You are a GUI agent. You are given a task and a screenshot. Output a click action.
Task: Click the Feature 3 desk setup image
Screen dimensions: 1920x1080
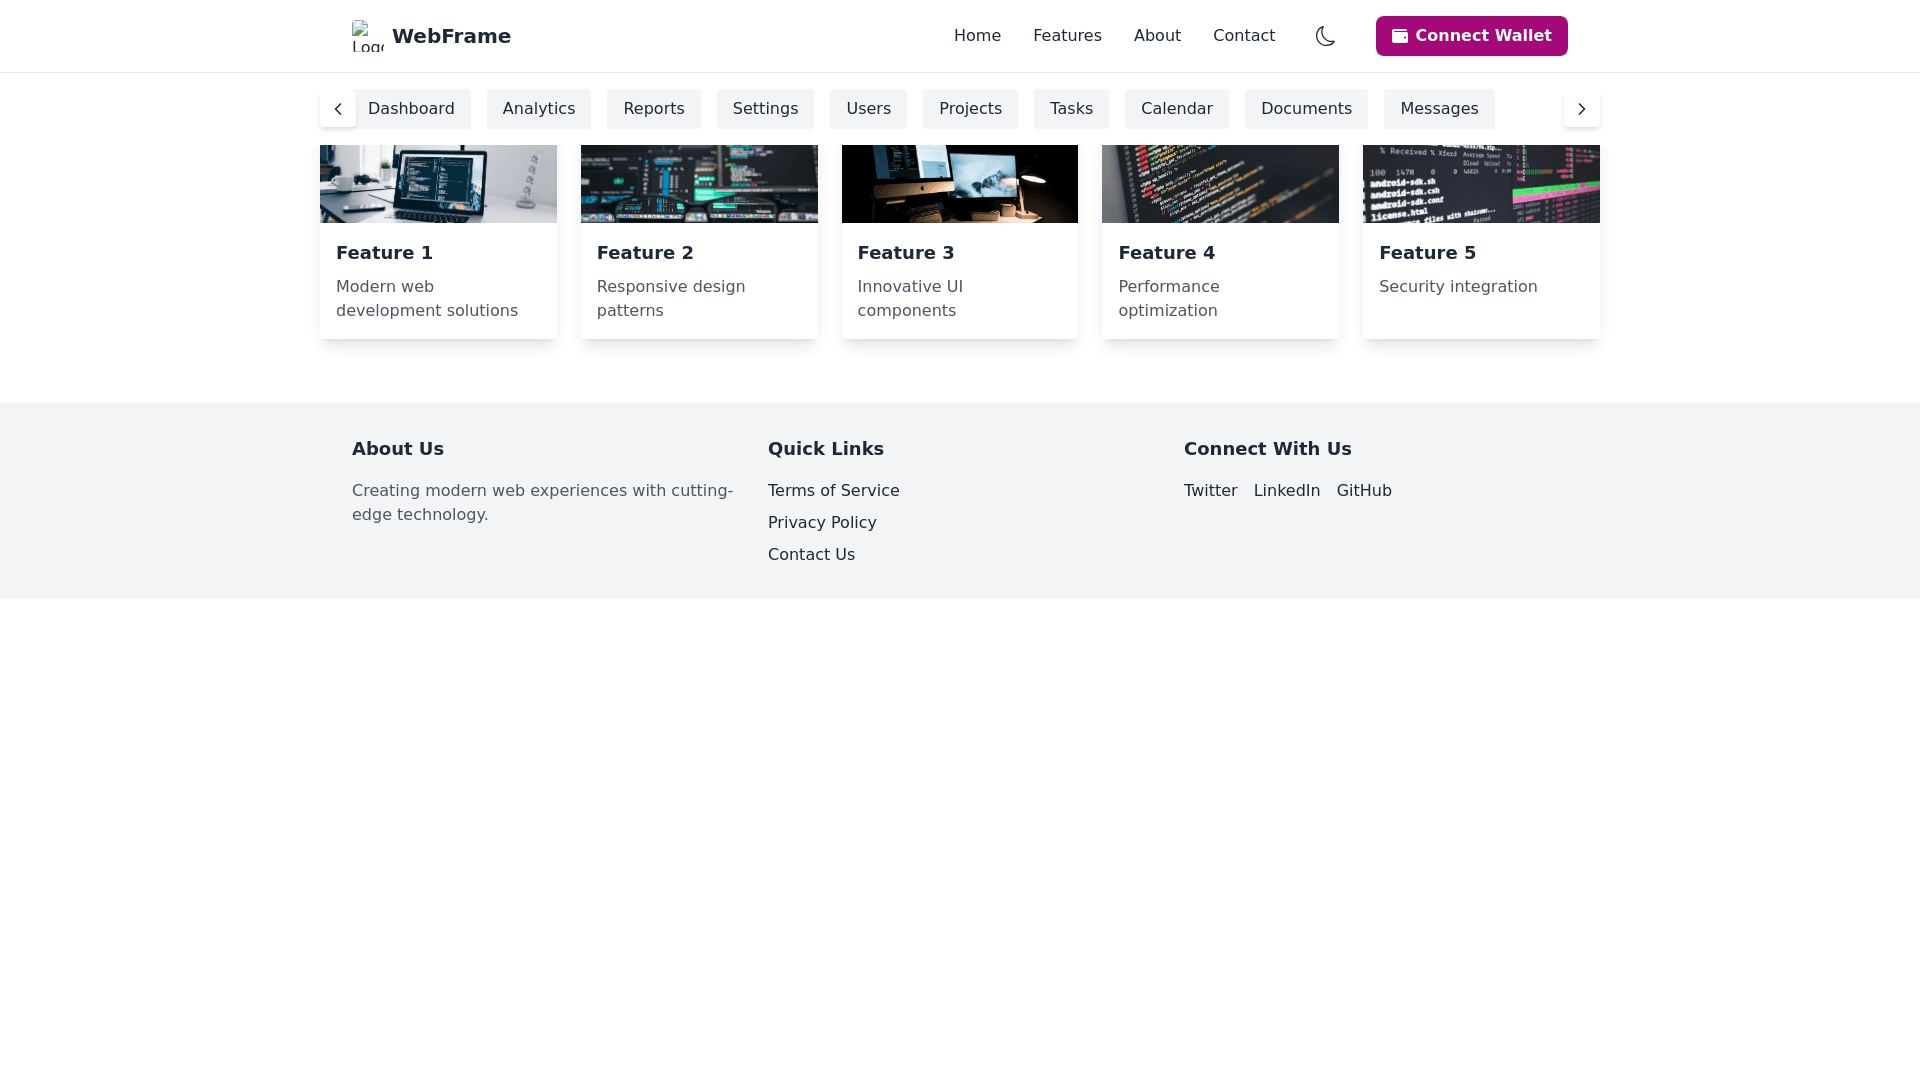(x=959, y=184)
